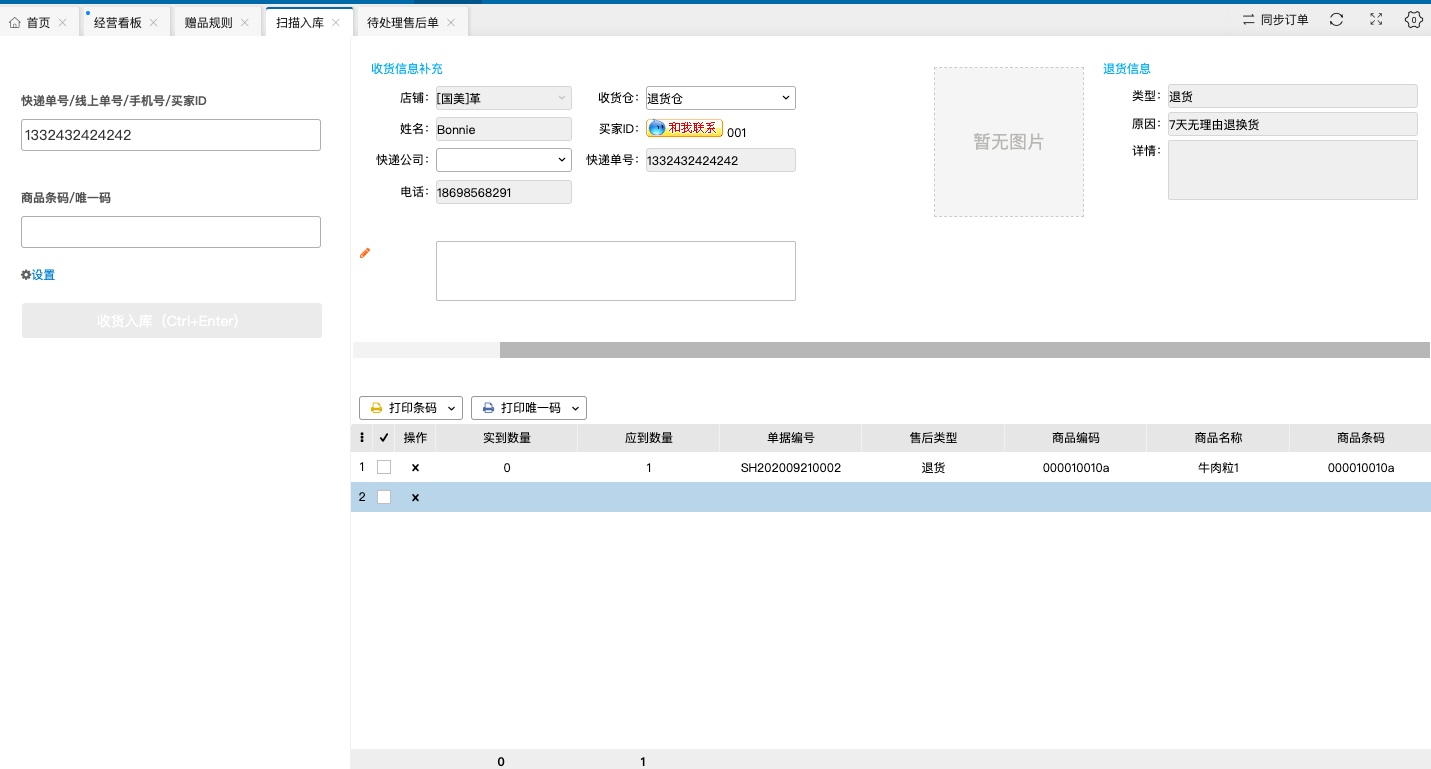Expand the 打印条码 dropdown arrow
1431x769 pixels.
(x=452, y=408)
